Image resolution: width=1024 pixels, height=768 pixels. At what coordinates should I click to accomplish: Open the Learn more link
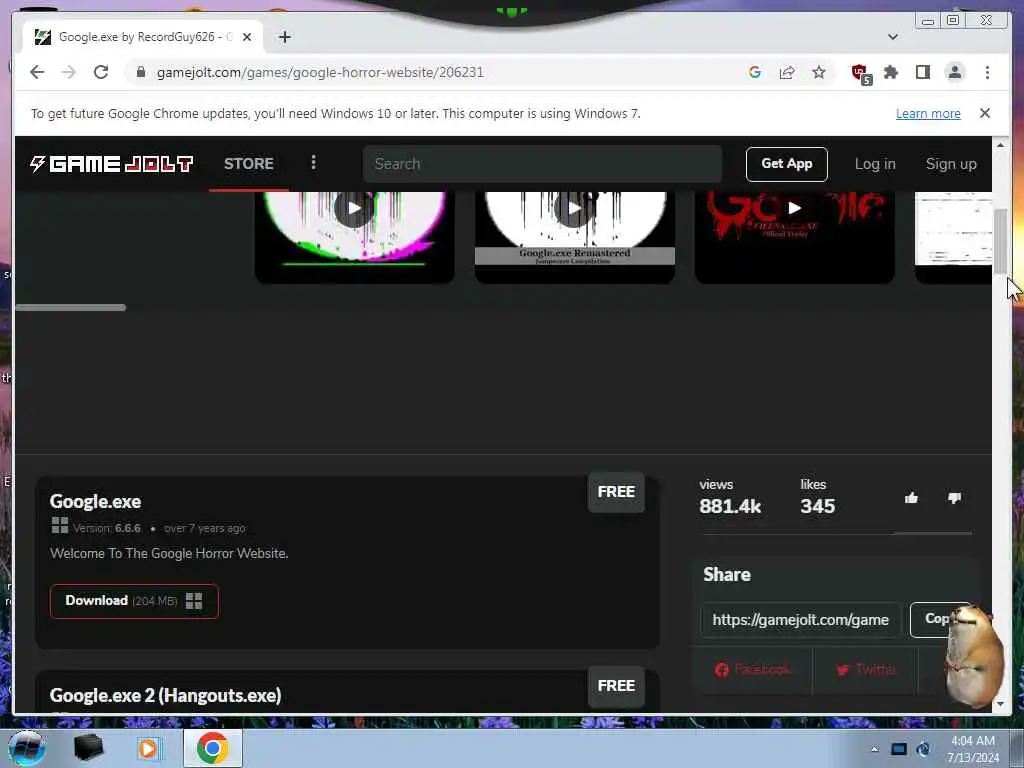coord(928,114)
